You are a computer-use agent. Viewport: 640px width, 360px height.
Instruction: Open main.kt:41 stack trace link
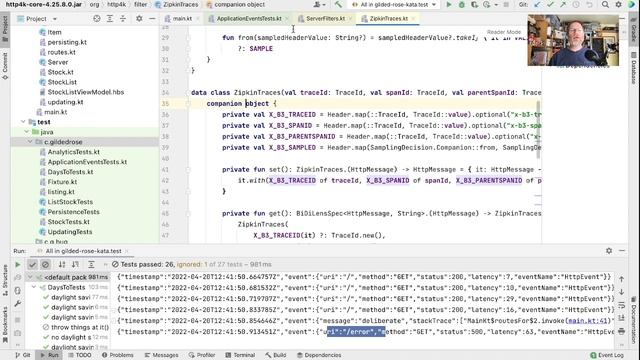[588, 321]
